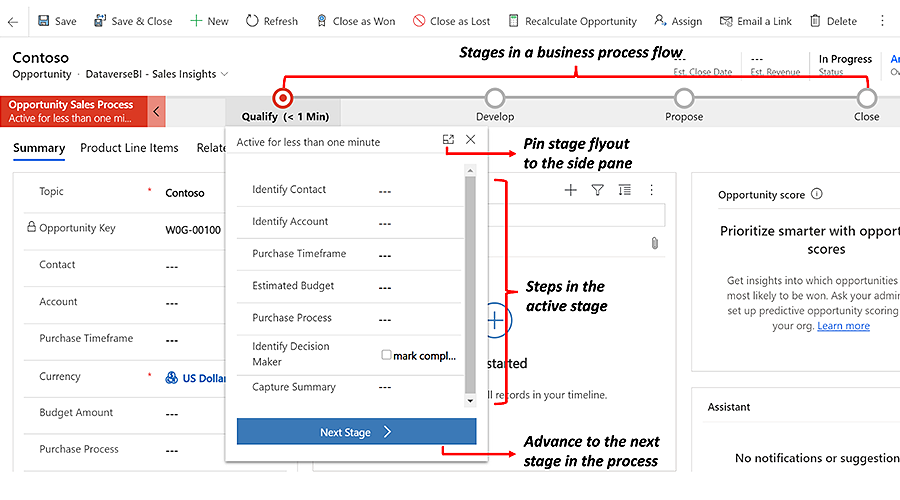Image resolution: width=900 pixels, height=500 pixels.
Task: Click the timeline filter funnel icon
Action: click(597, 190)
